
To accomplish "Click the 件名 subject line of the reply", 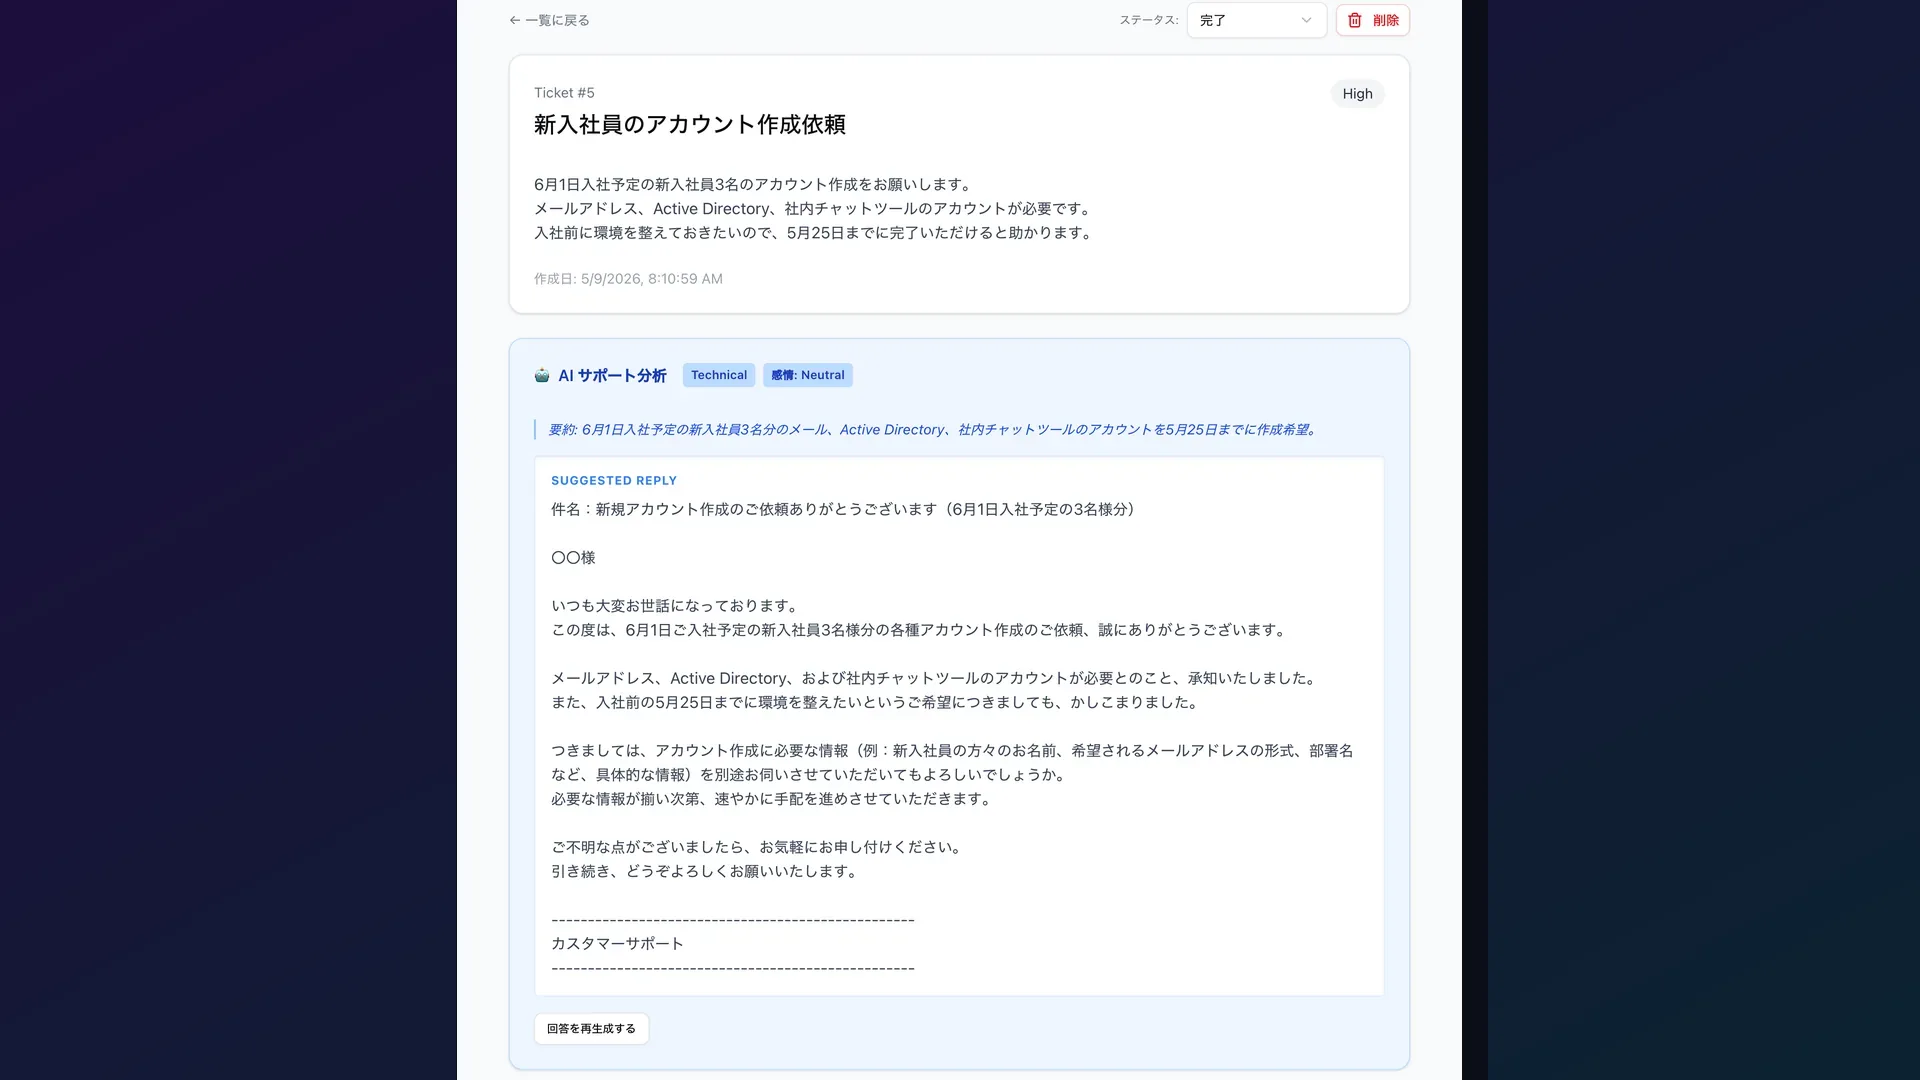I will pyautogui.click(x=843, y=509).
